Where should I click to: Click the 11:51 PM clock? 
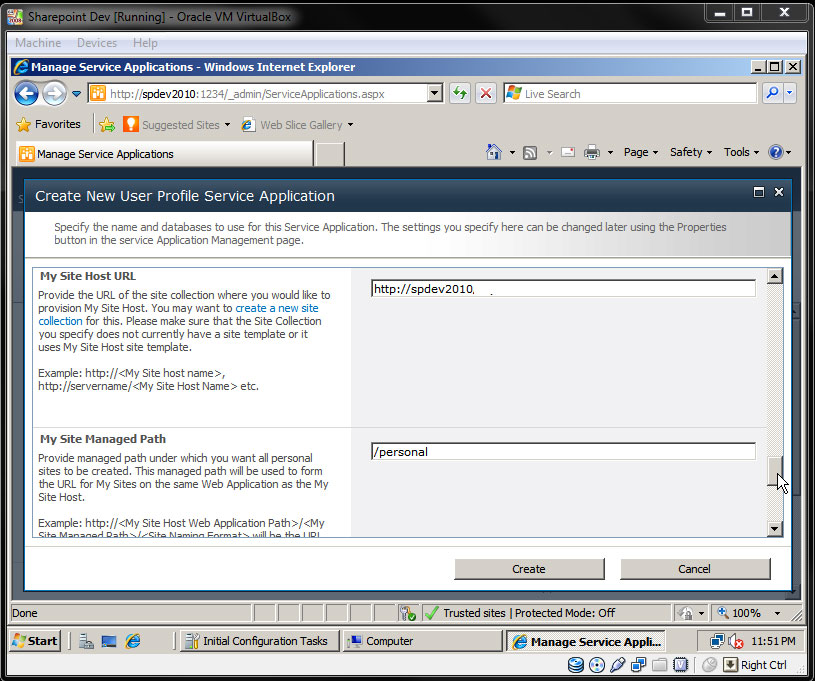[x=773, y=641]
